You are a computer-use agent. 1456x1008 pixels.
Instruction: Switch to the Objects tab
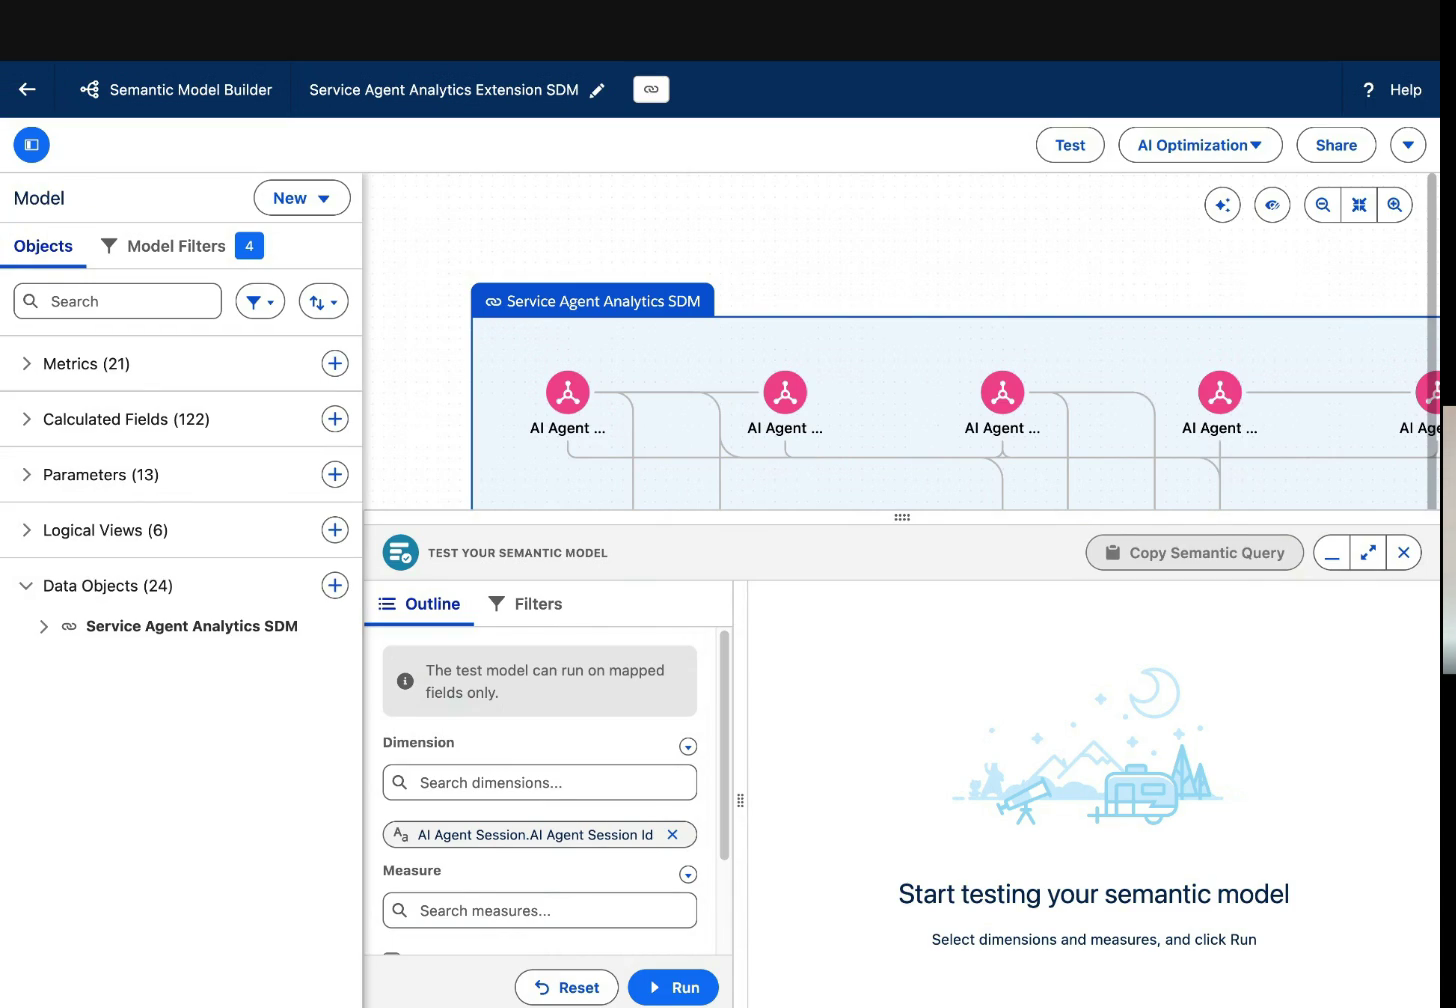click(x=43, y=246)
